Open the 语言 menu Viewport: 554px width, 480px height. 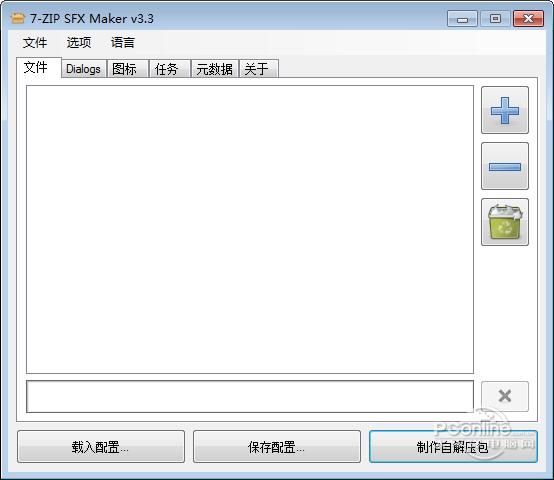(123, 43)
